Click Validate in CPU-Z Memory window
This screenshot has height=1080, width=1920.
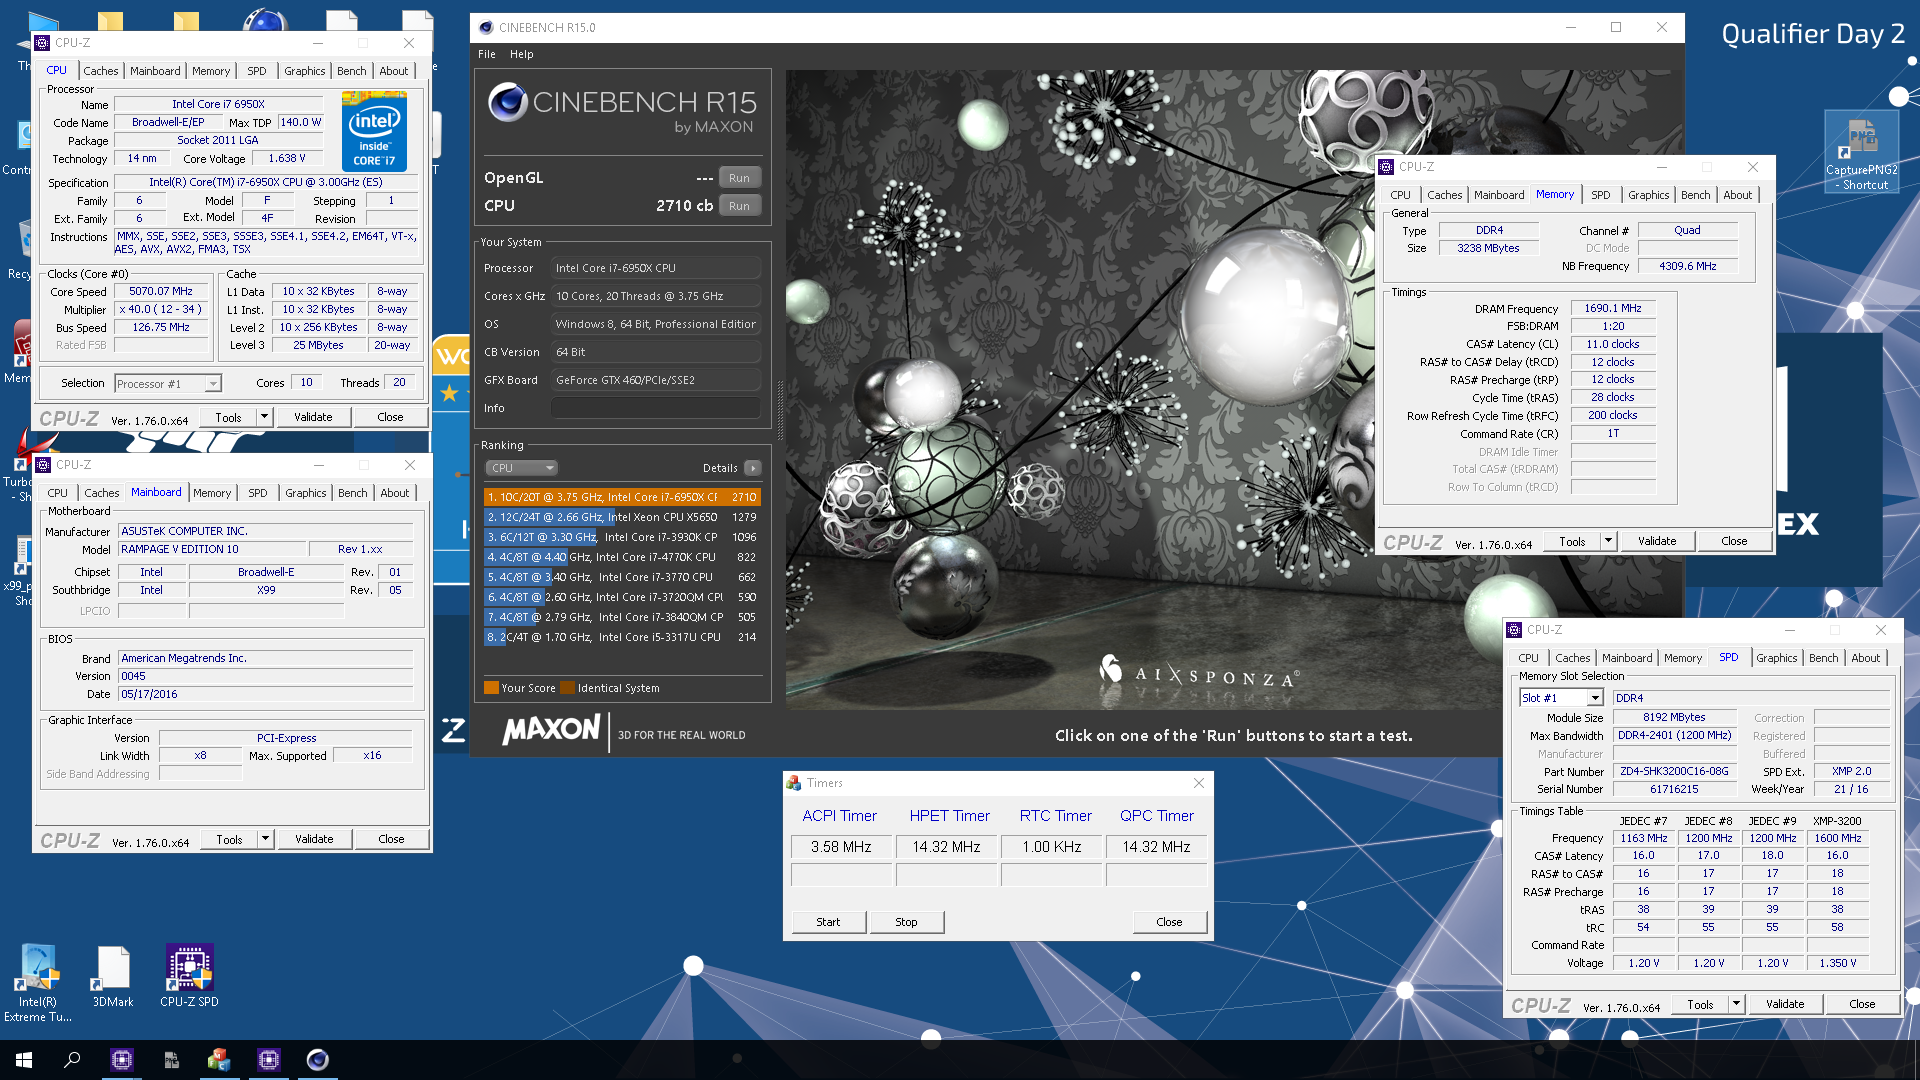[1657, 541]
